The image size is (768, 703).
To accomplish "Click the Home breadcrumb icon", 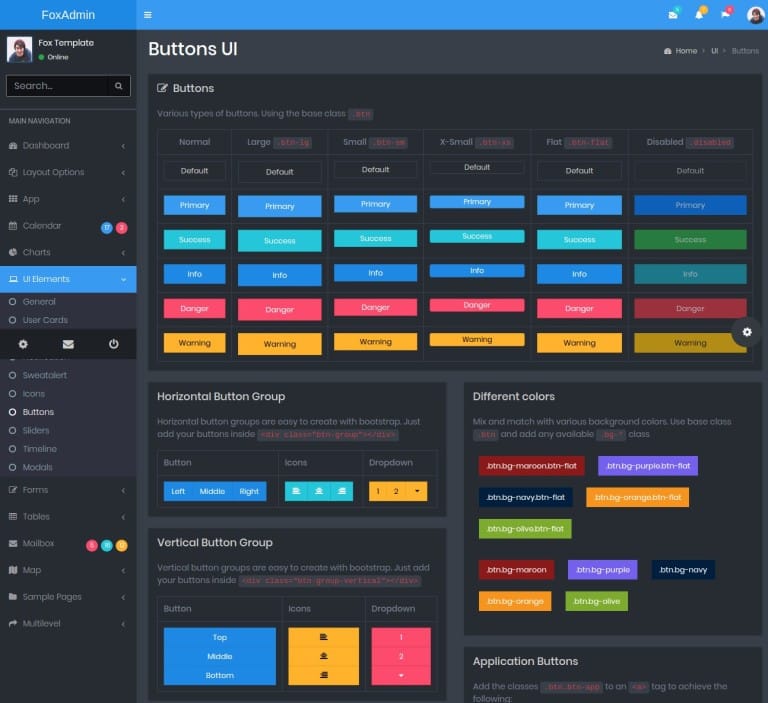I will click(x=667, y=51).
